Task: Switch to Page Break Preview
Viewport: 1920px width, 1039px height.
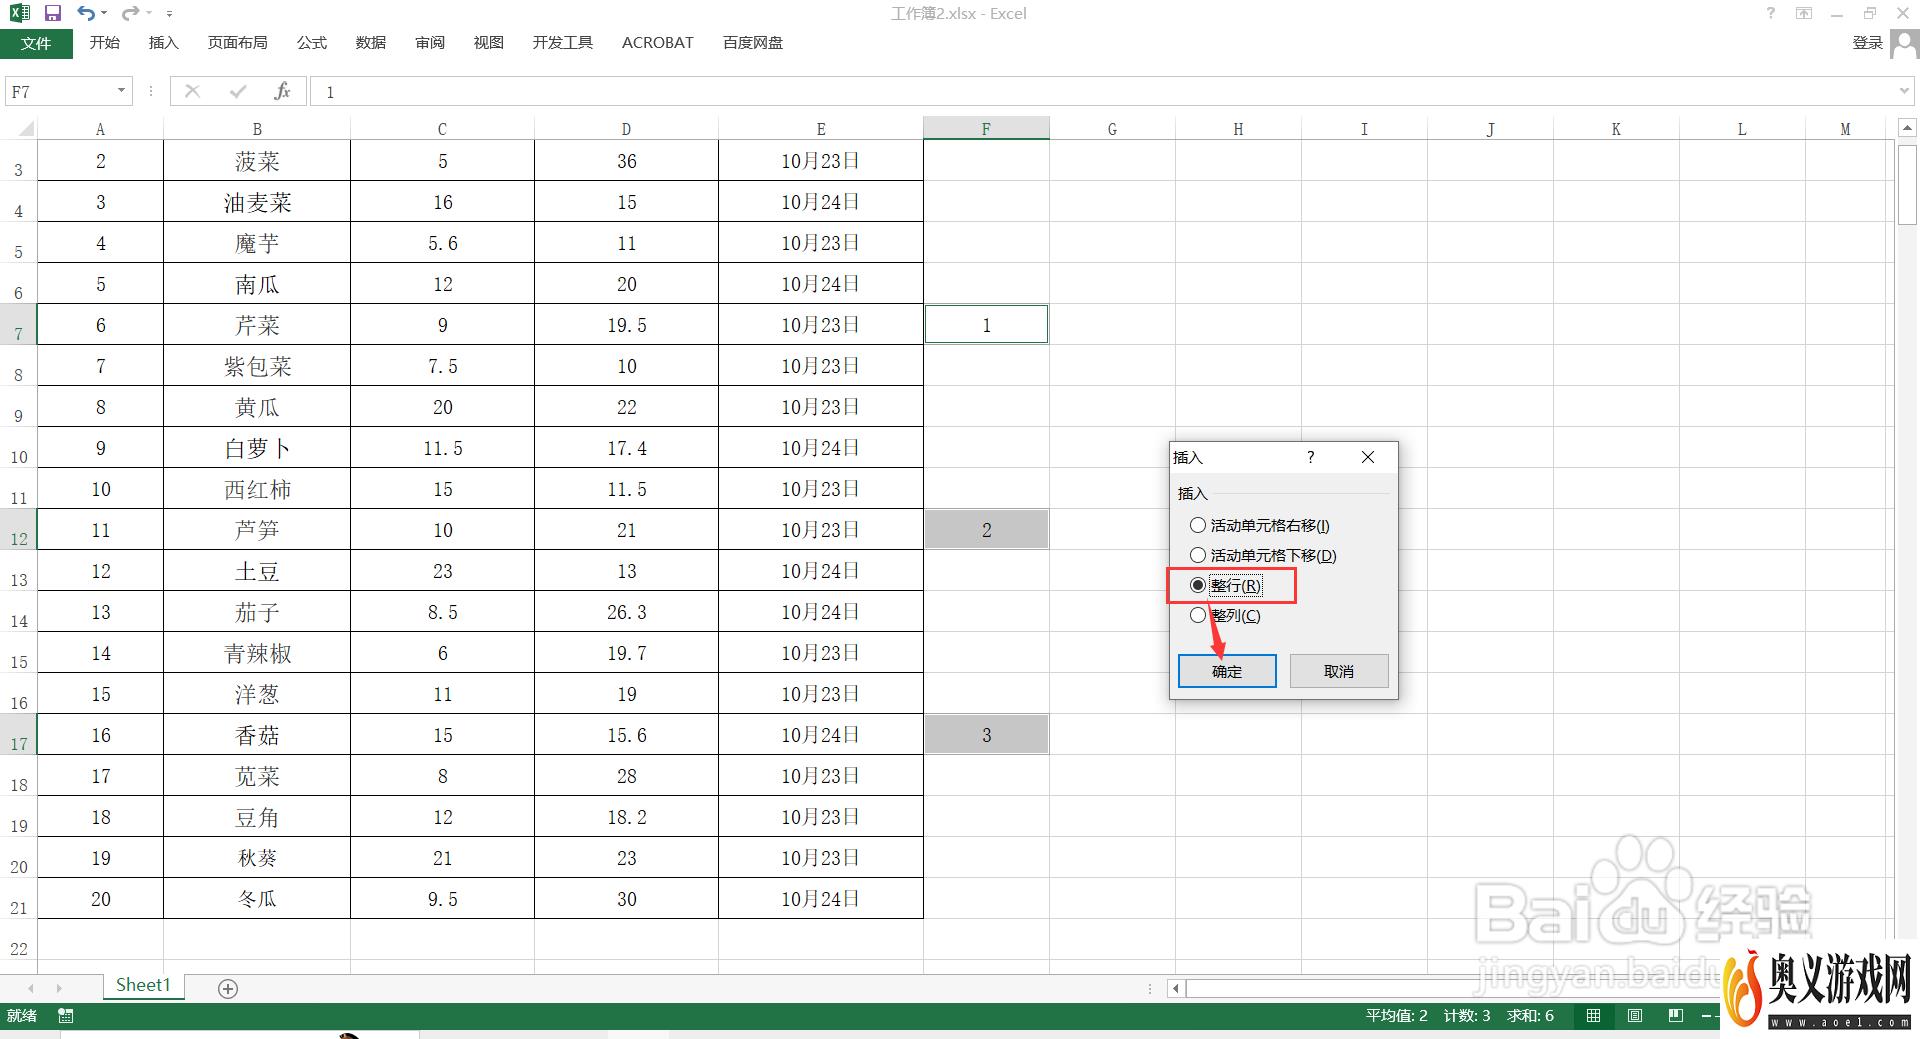Action: click(x=1676, y=1016)
